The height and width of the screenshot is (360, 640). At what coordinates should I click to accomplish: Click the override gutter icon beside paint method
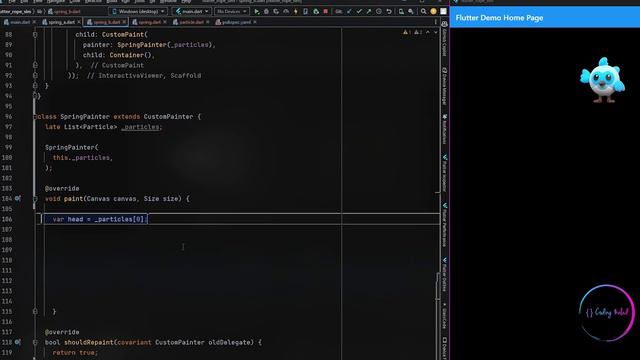(x=18, y=198)
